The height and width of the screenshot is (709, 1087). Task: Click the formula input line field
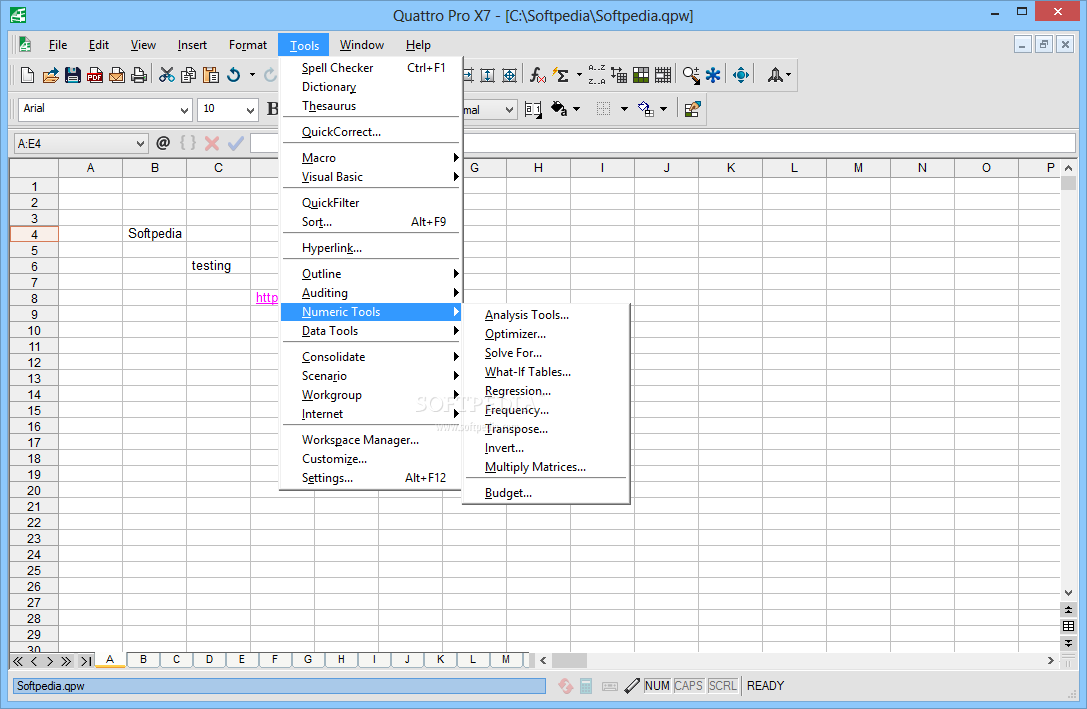pyautogui.click(x=663, y=143)
